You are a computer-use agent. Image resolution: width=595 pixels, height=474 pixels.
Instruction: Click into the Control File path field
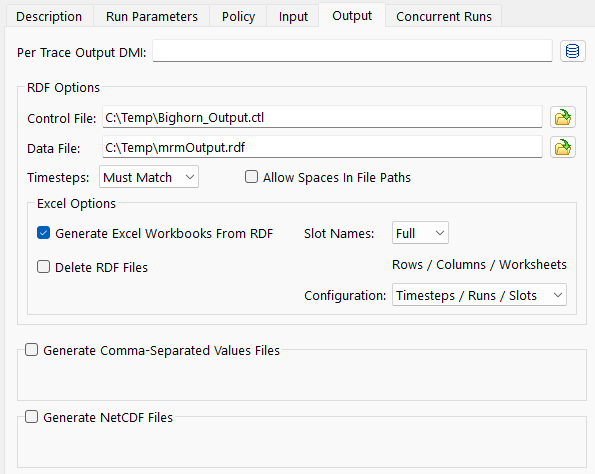[x=322, y=117]
